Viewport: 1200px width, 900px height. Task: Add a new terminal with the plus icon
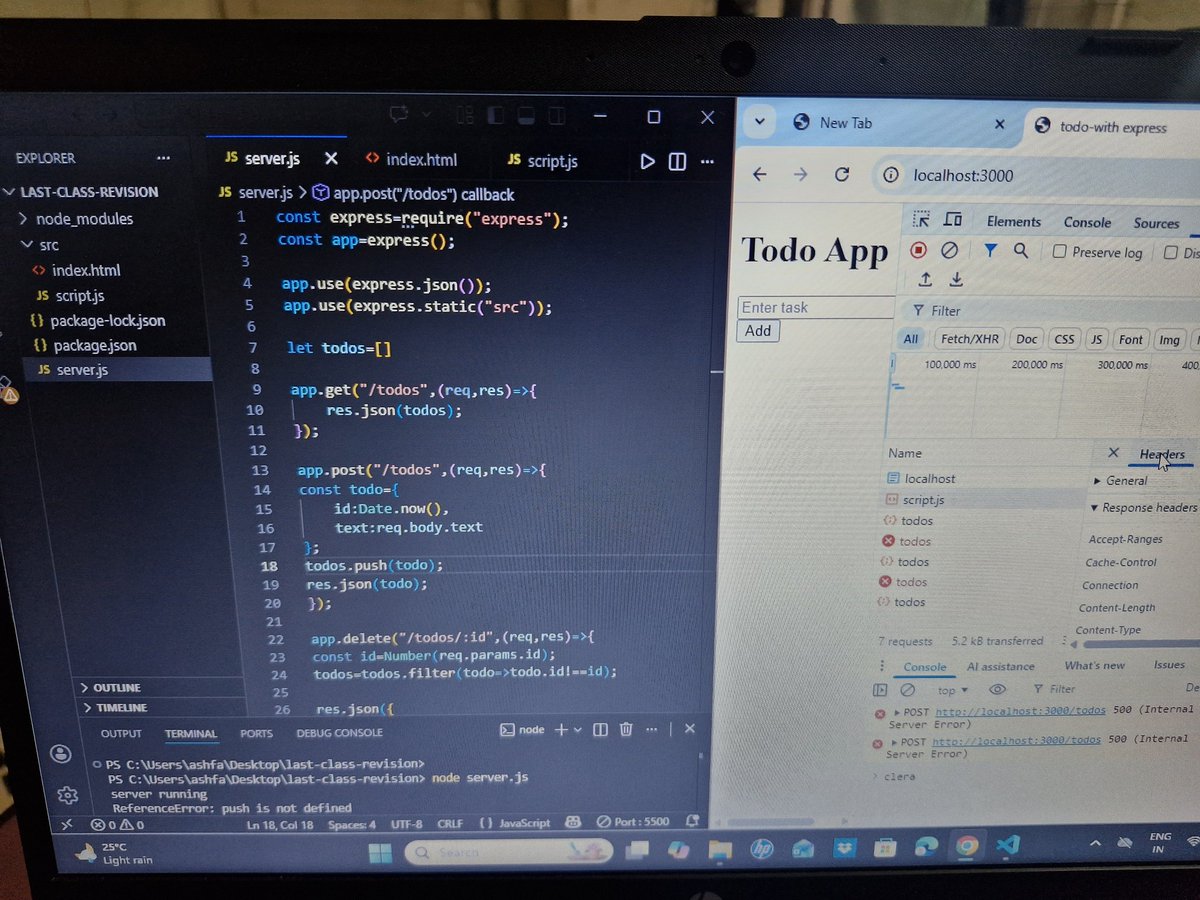point(561,730)
